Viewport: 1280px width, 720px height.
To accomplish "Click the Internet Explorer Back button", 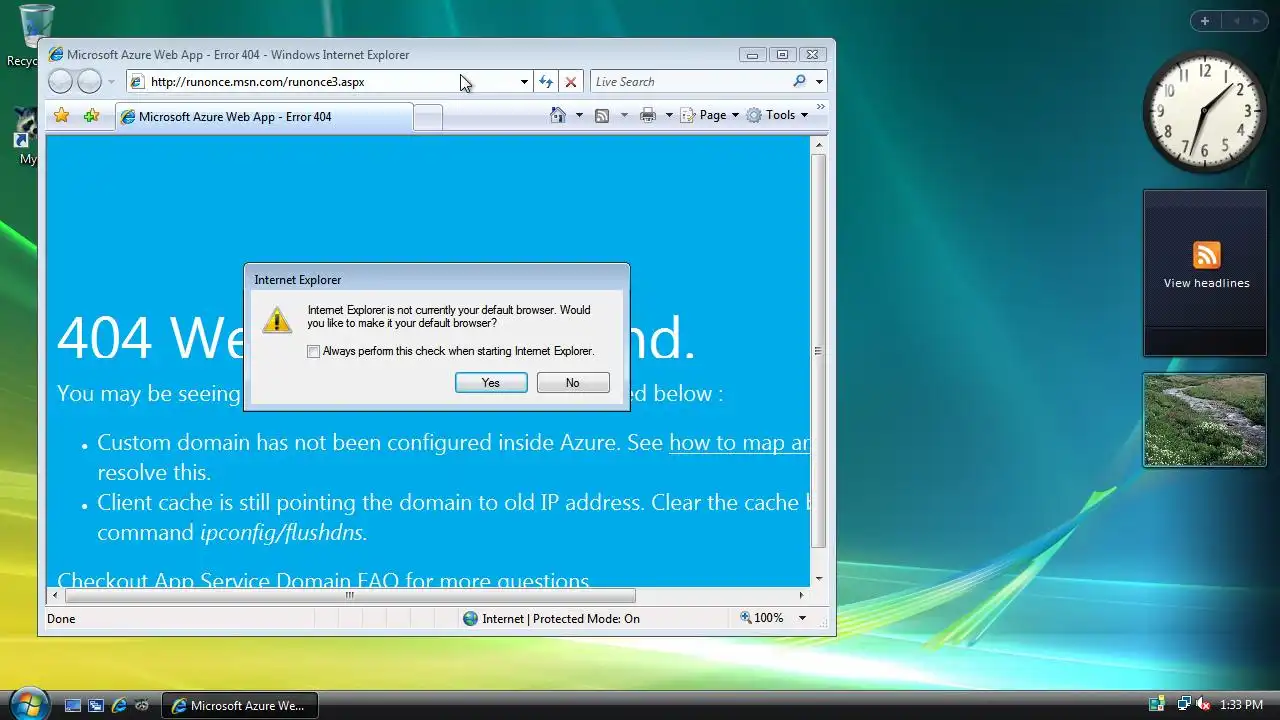I will (61, 82).
